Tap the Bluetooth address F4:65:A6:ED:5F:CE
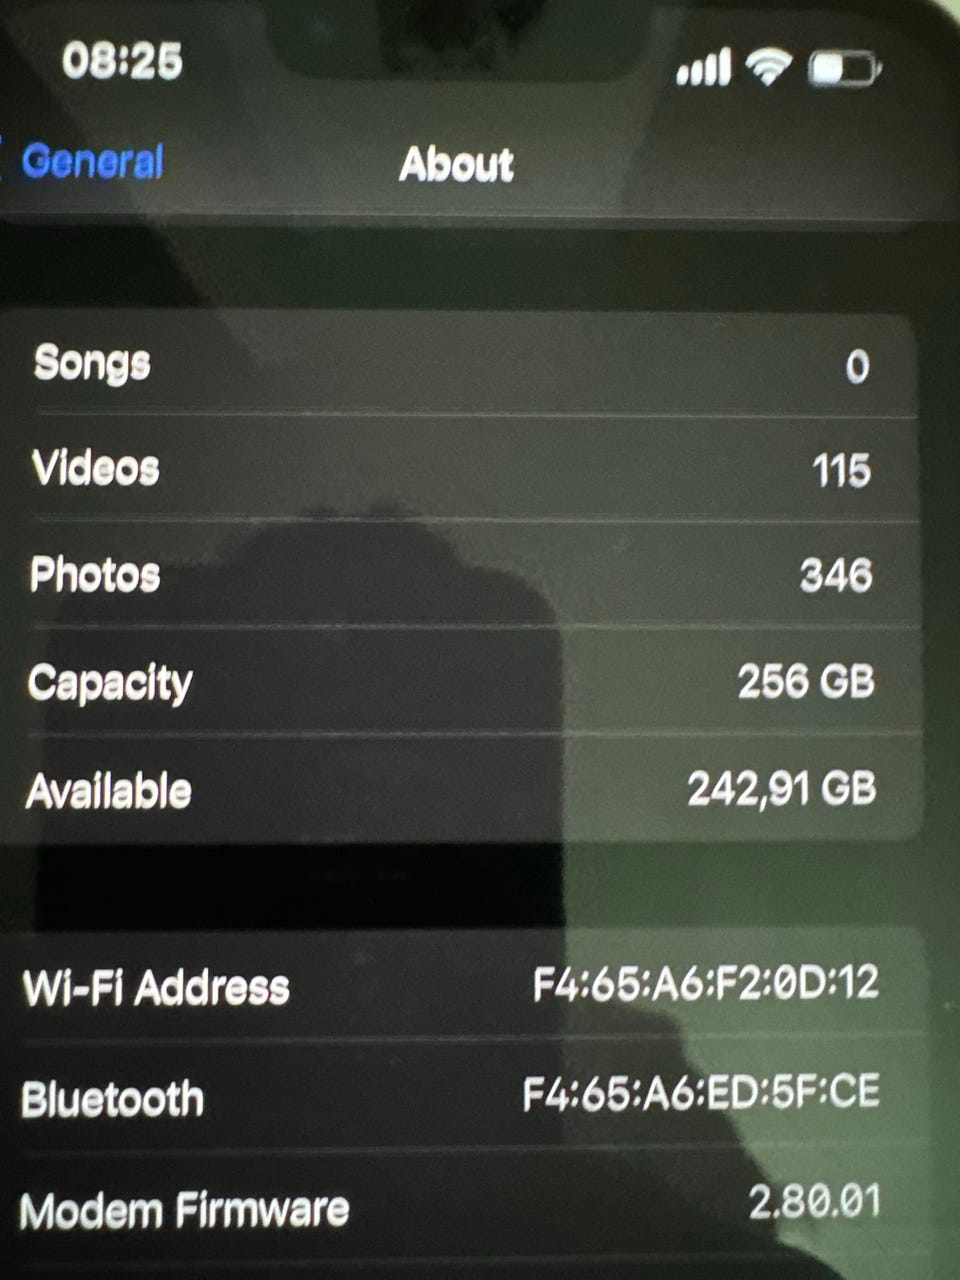Image resolution: width=960 pixels, height=1280 pixels. pyautogui.click(x=701, y=1092)
